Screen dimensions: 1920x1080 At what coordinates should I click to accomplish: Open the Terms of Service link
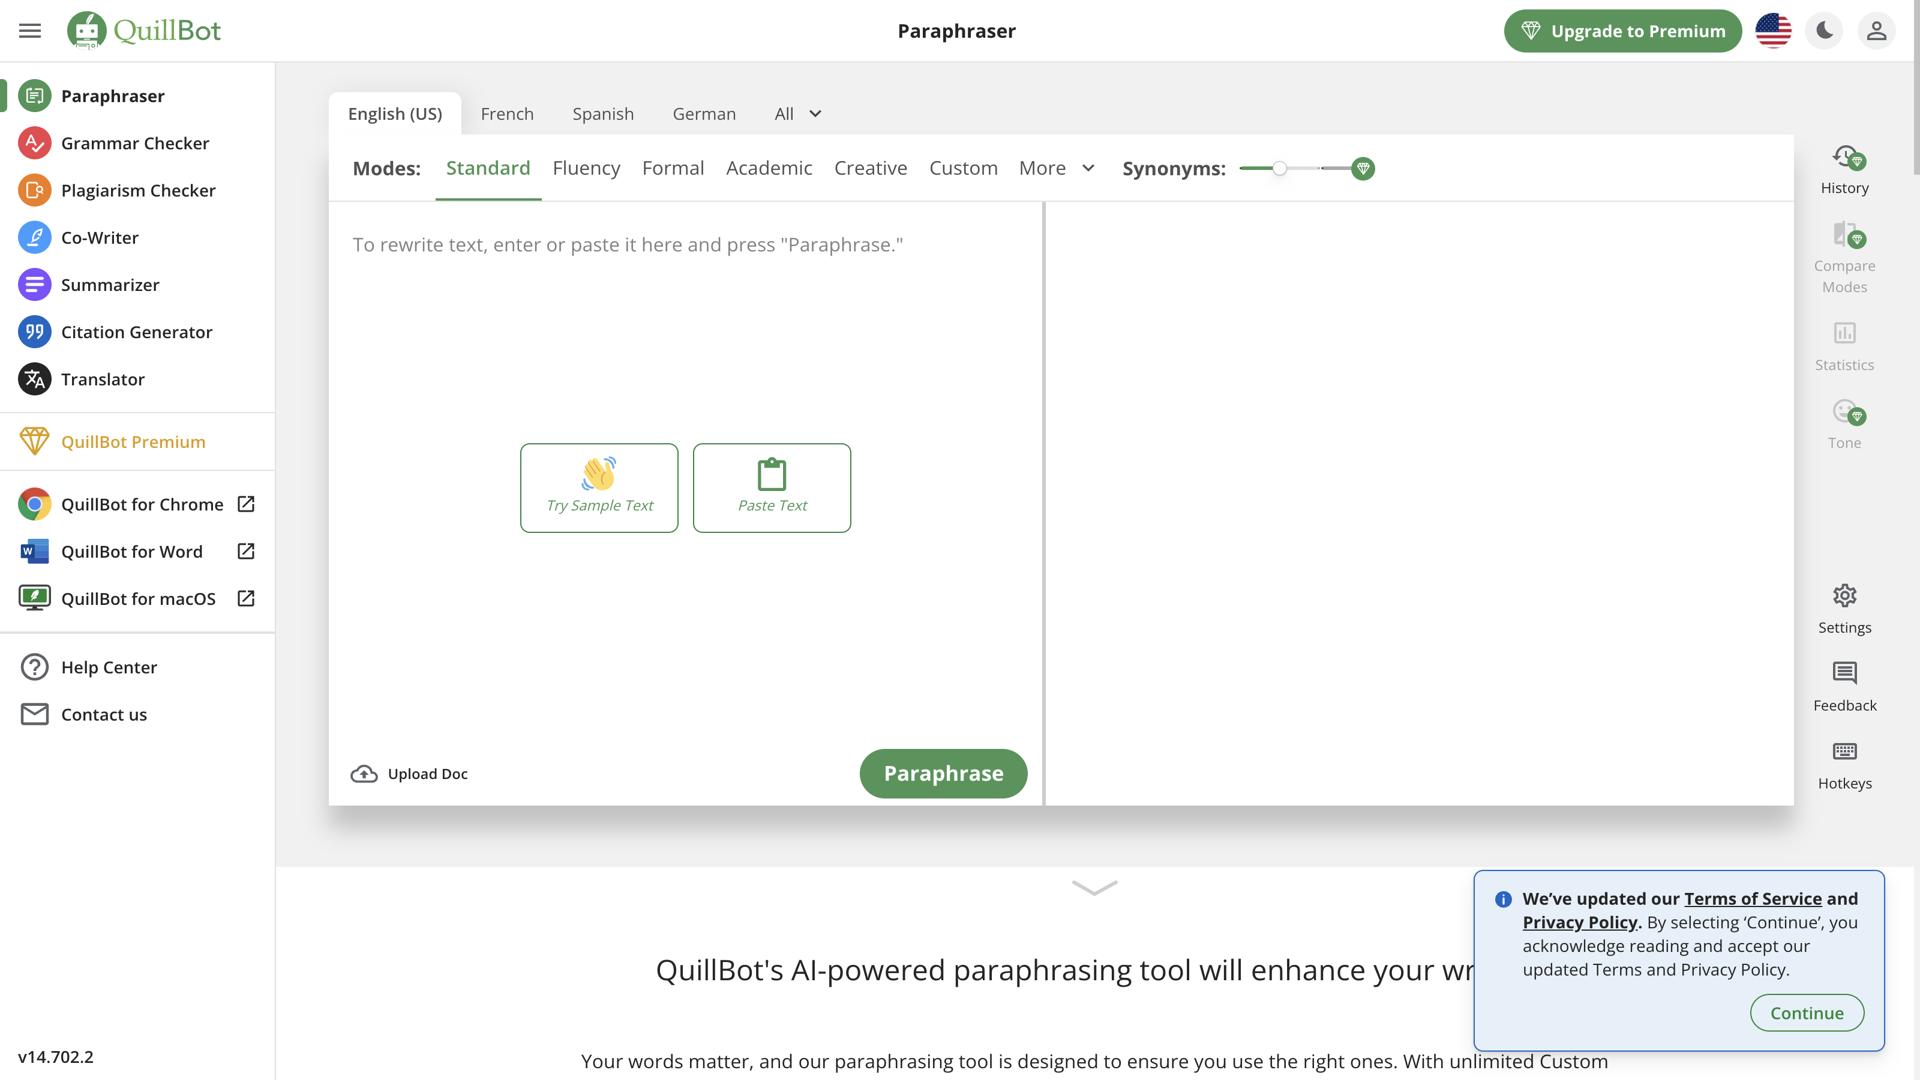point(1752,898)
